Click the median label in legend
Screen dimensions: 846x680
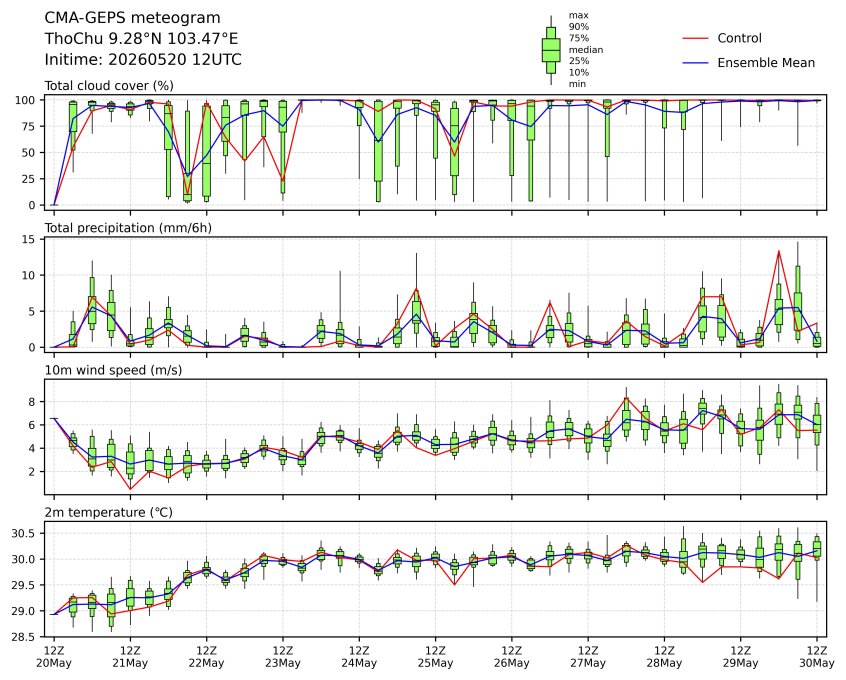click(x=586, y=50)
